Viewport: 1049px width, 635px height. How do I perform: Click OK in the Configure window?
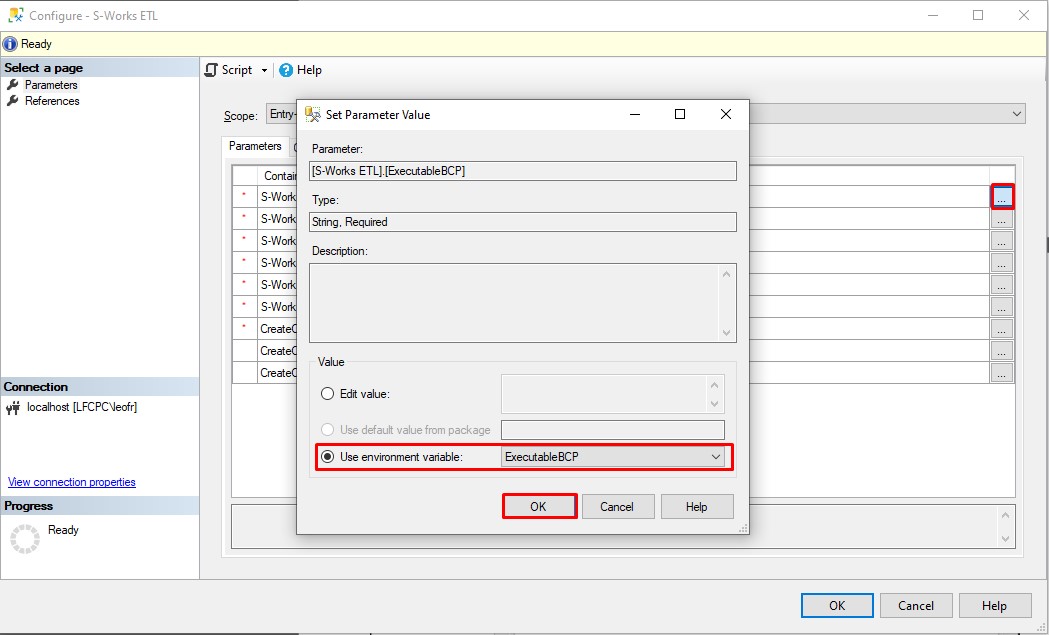[837, 606]
